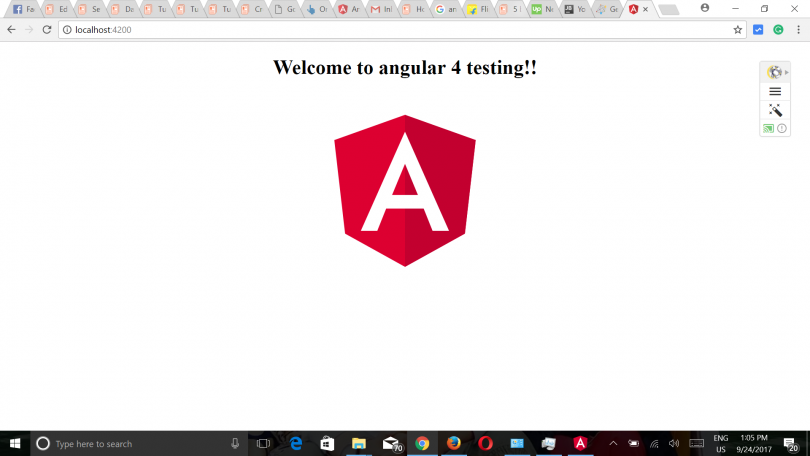Open the blue extension icon in toolbar

[758, 30]
